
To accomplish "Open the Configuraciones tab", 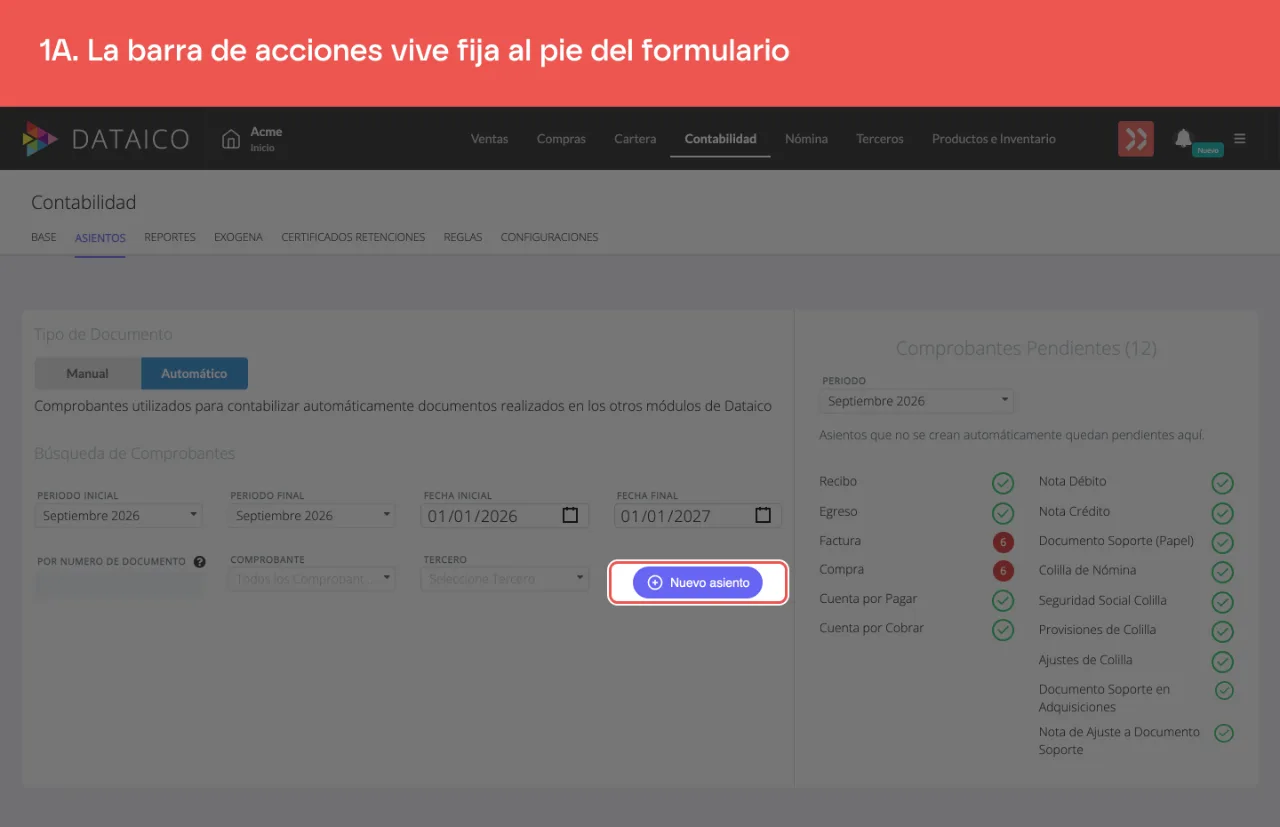I will [549, 237].
